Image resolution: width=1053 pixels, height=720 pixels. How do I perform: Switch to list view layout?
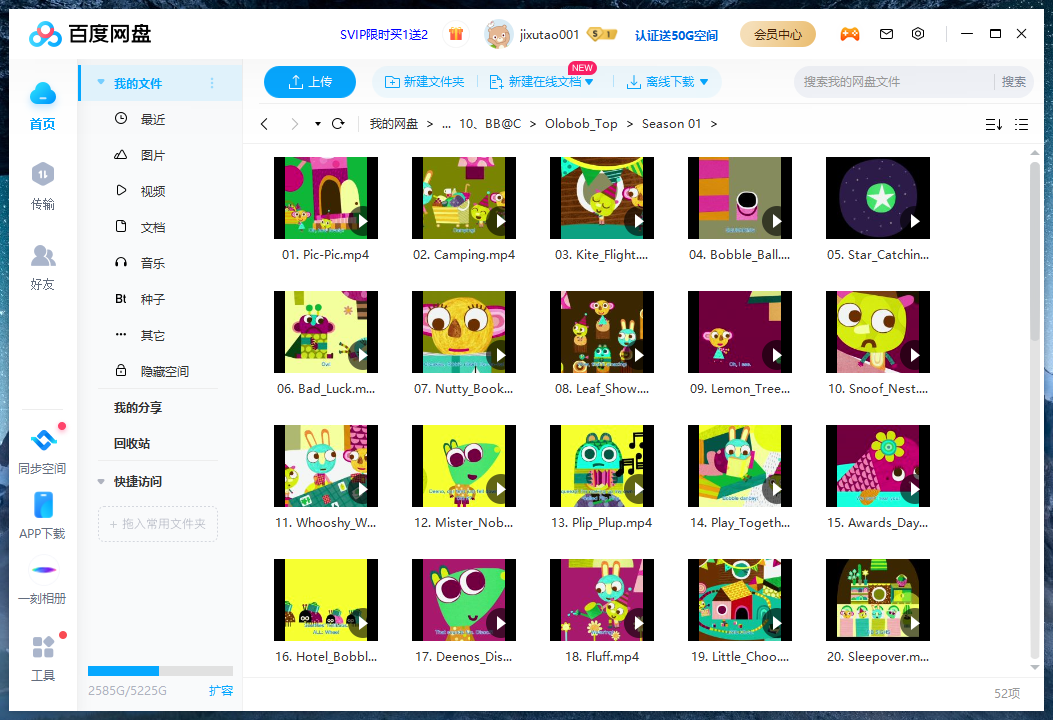(x=1021, y=124)
